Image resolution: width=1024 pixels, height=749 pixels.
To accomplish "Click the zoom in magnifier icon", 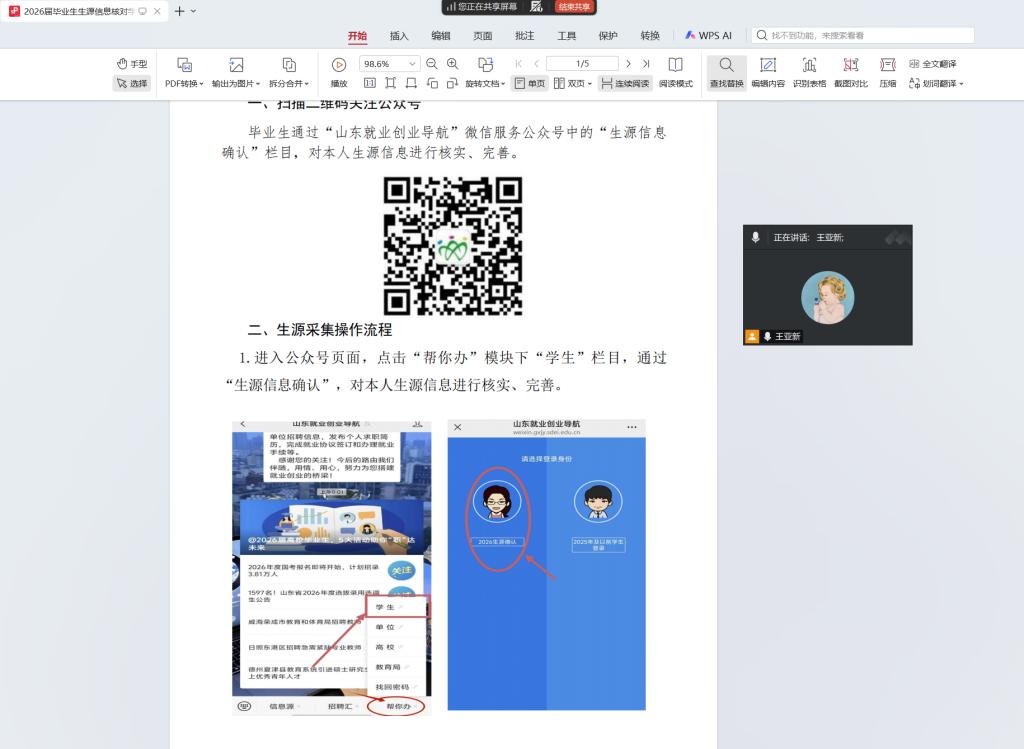I will click(x=453, y=63).
